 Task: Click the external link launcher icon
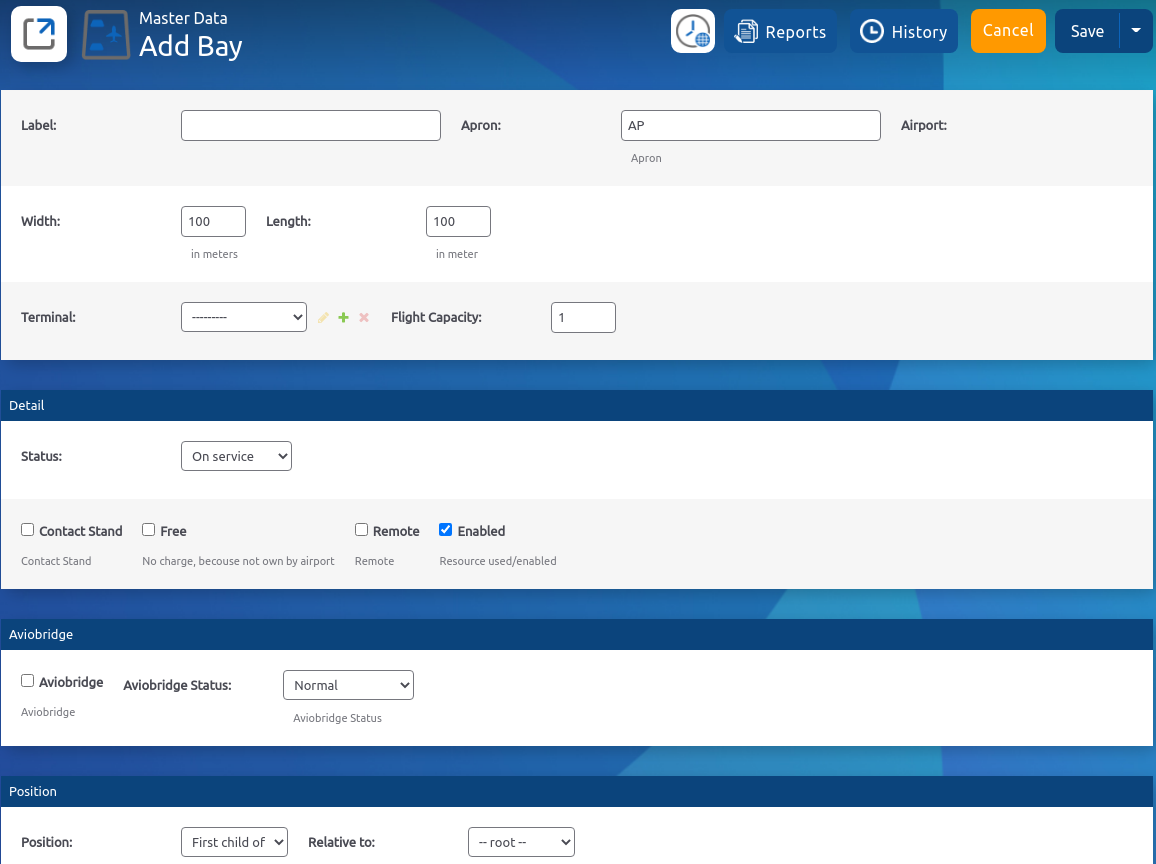click(39, 34)
